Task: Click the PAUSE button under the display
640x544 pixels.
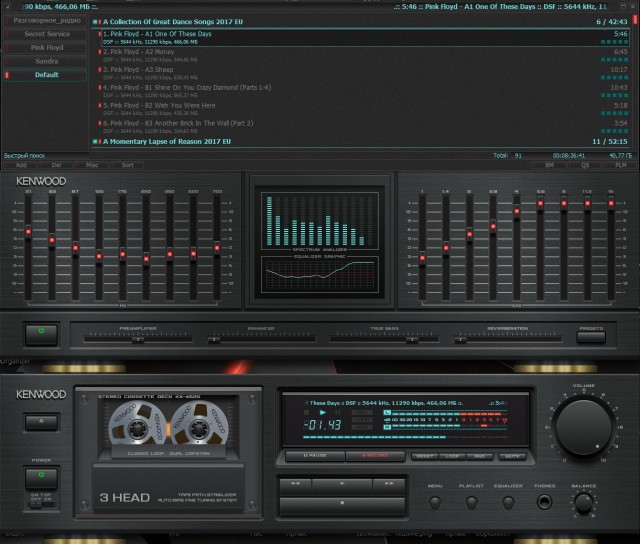Action: pos(315,456)
